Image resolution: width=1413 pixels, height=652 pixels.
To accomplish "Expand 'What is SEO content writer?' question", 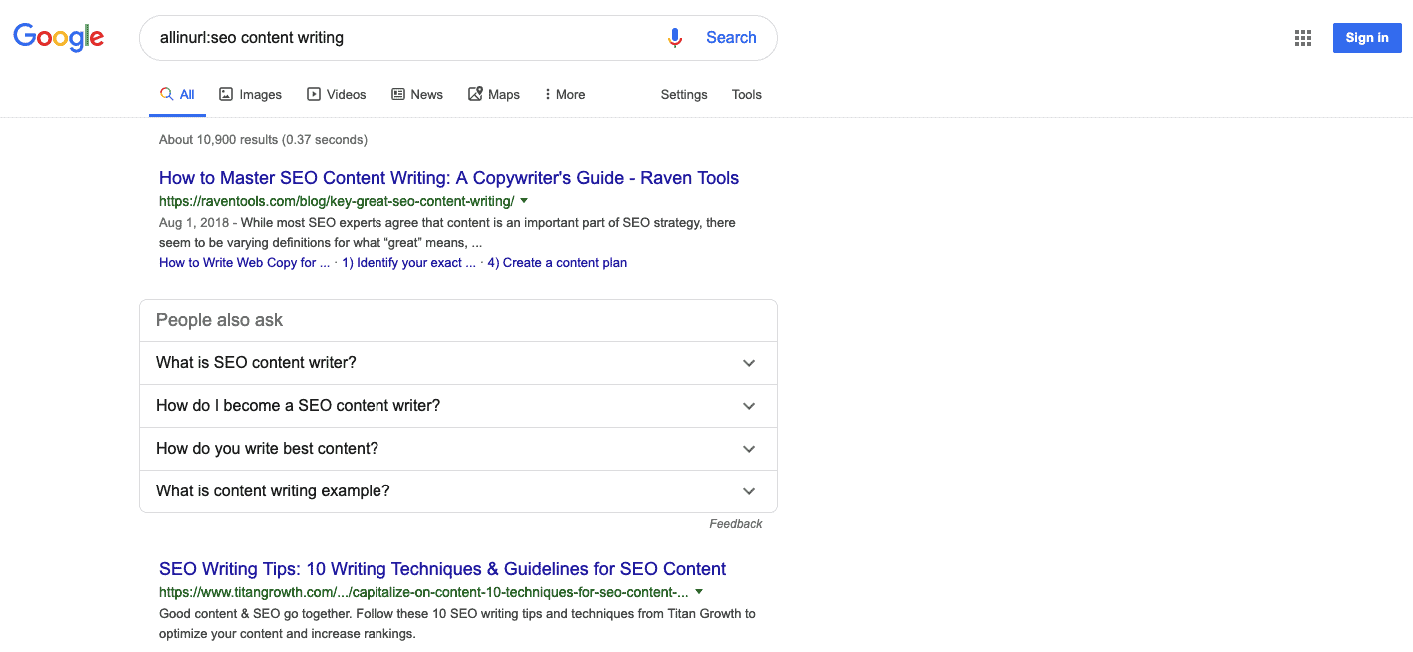I will click(748, 363).
